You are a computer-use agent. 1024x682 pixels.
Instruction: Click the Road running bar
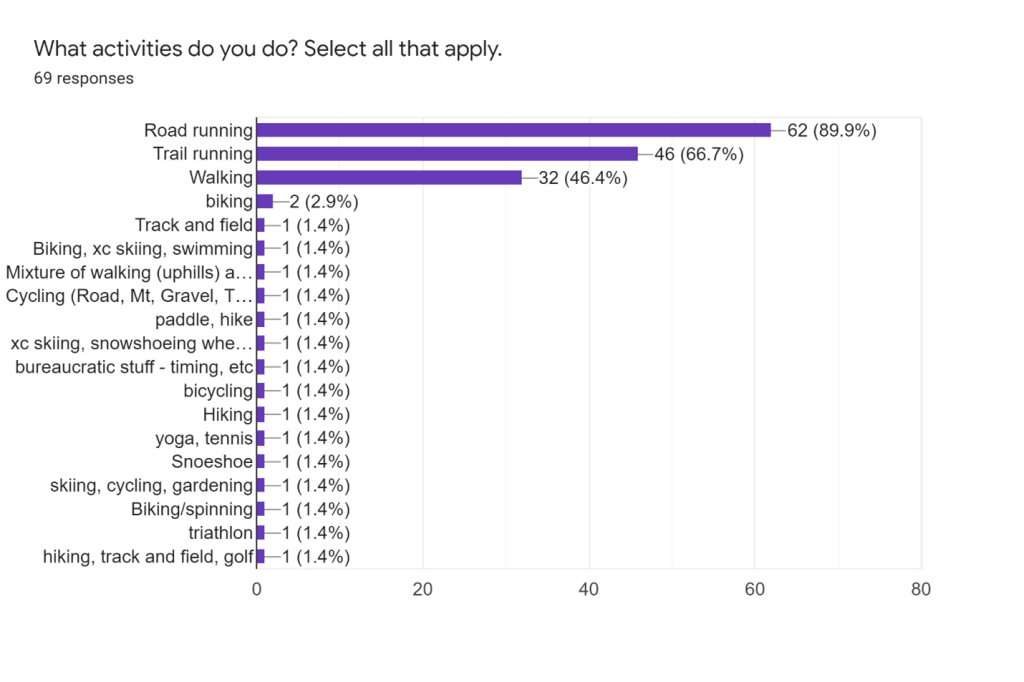pyautogui.click(x=514, y=130)
